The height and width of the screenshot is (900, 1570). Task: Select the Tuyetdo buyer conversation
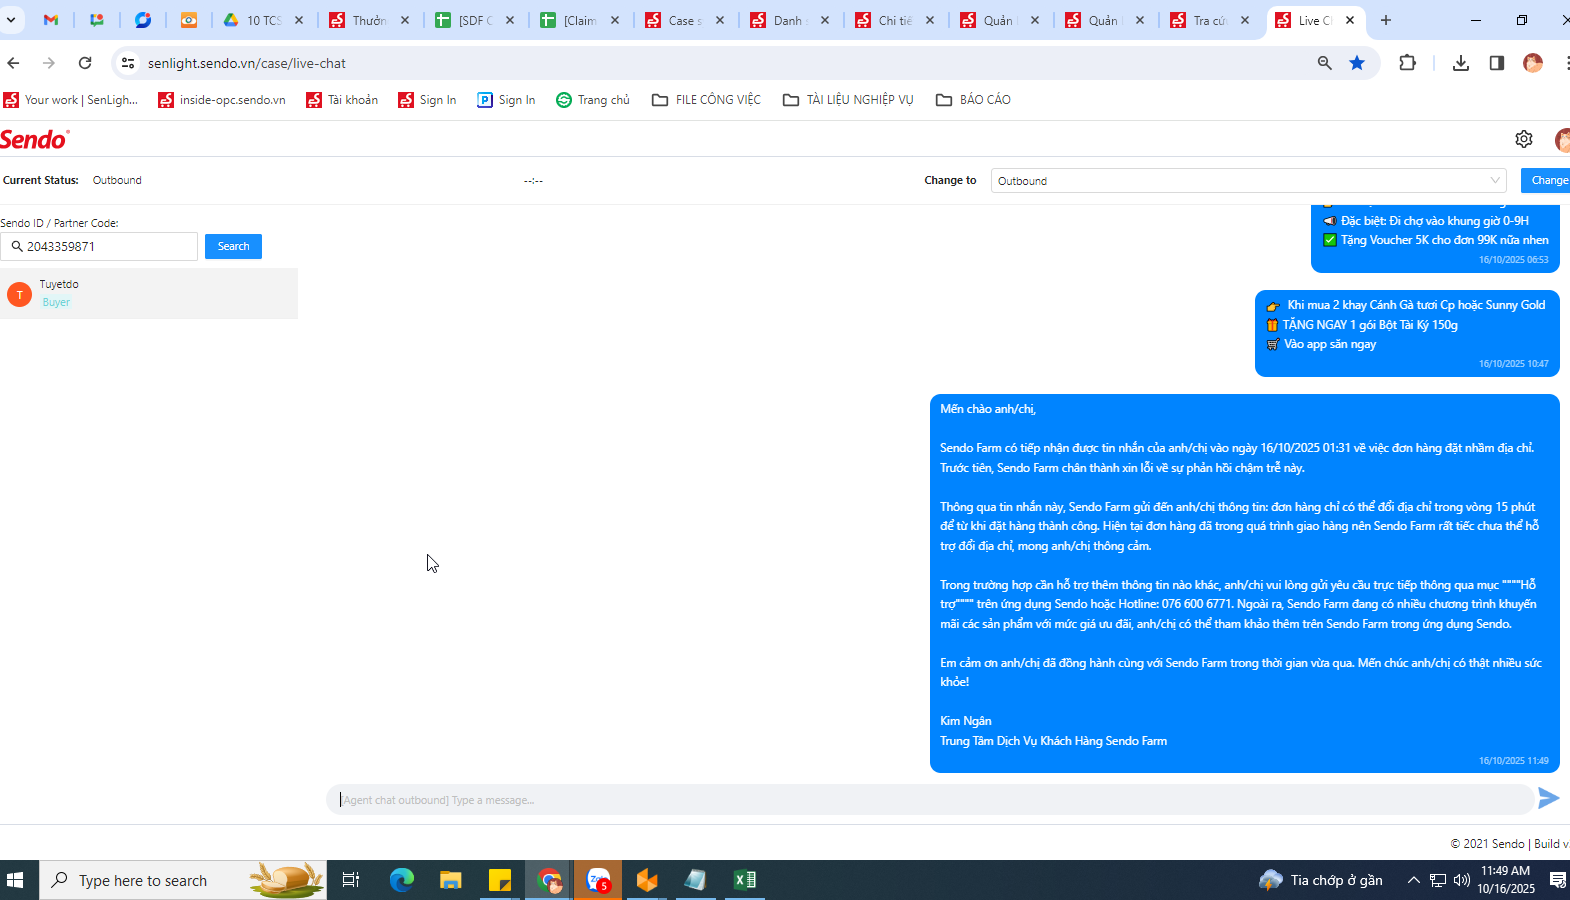tap(149, 293)
